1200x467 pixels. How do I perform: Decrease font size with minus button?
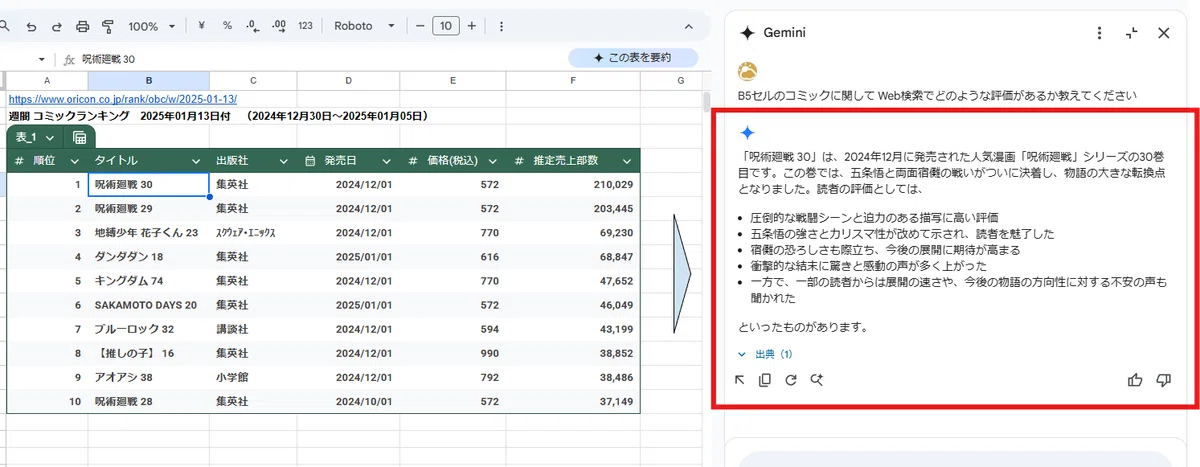420,26
